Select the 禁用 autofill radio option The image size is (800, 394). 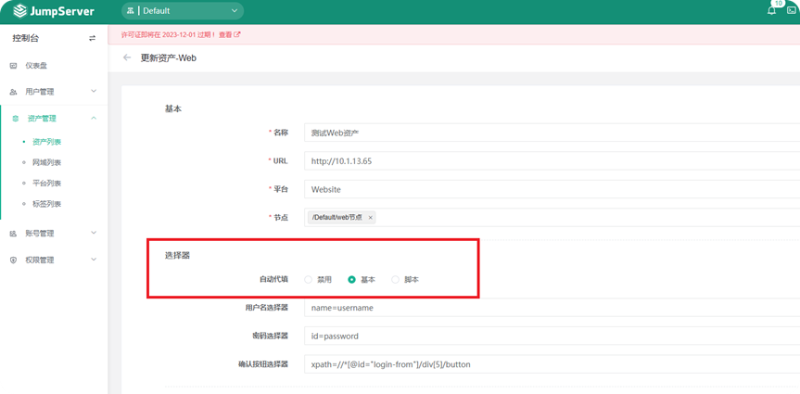[x=308, y=280]
